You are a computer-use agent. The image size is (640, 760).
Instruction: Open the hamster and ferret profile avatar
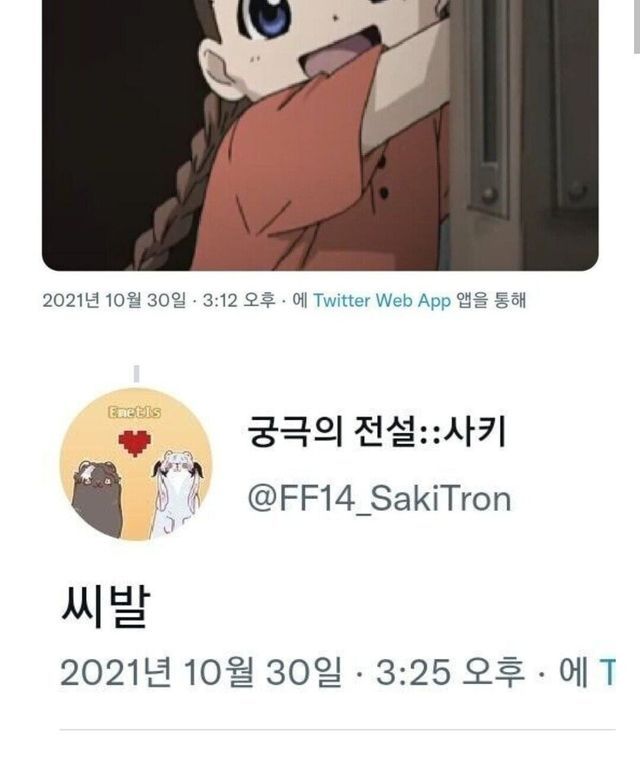136,464
